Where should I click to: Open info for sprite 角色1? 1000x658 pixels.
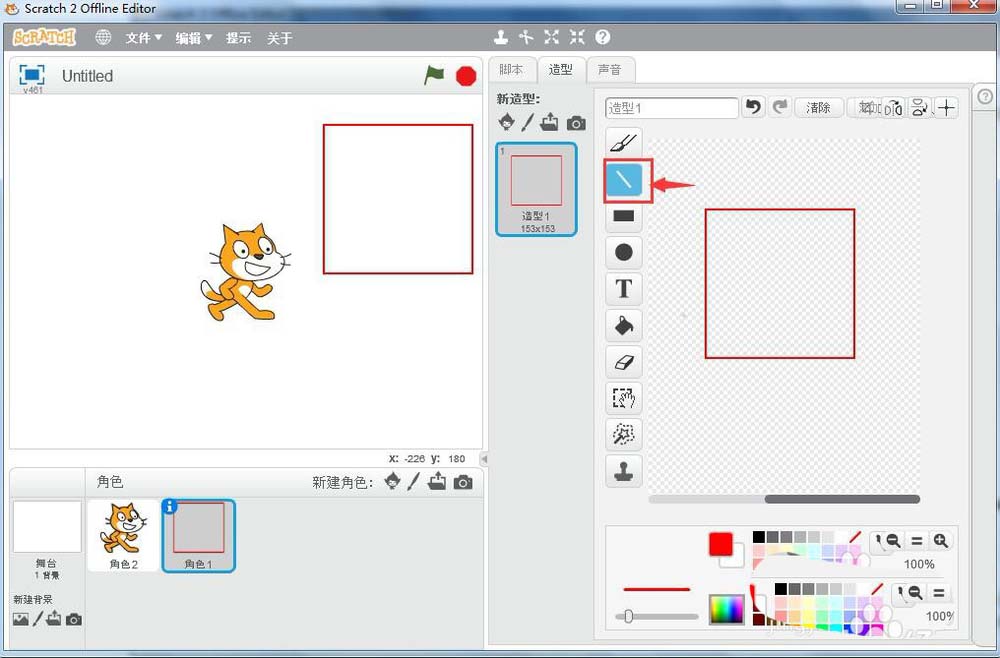[x=170, y=507]
